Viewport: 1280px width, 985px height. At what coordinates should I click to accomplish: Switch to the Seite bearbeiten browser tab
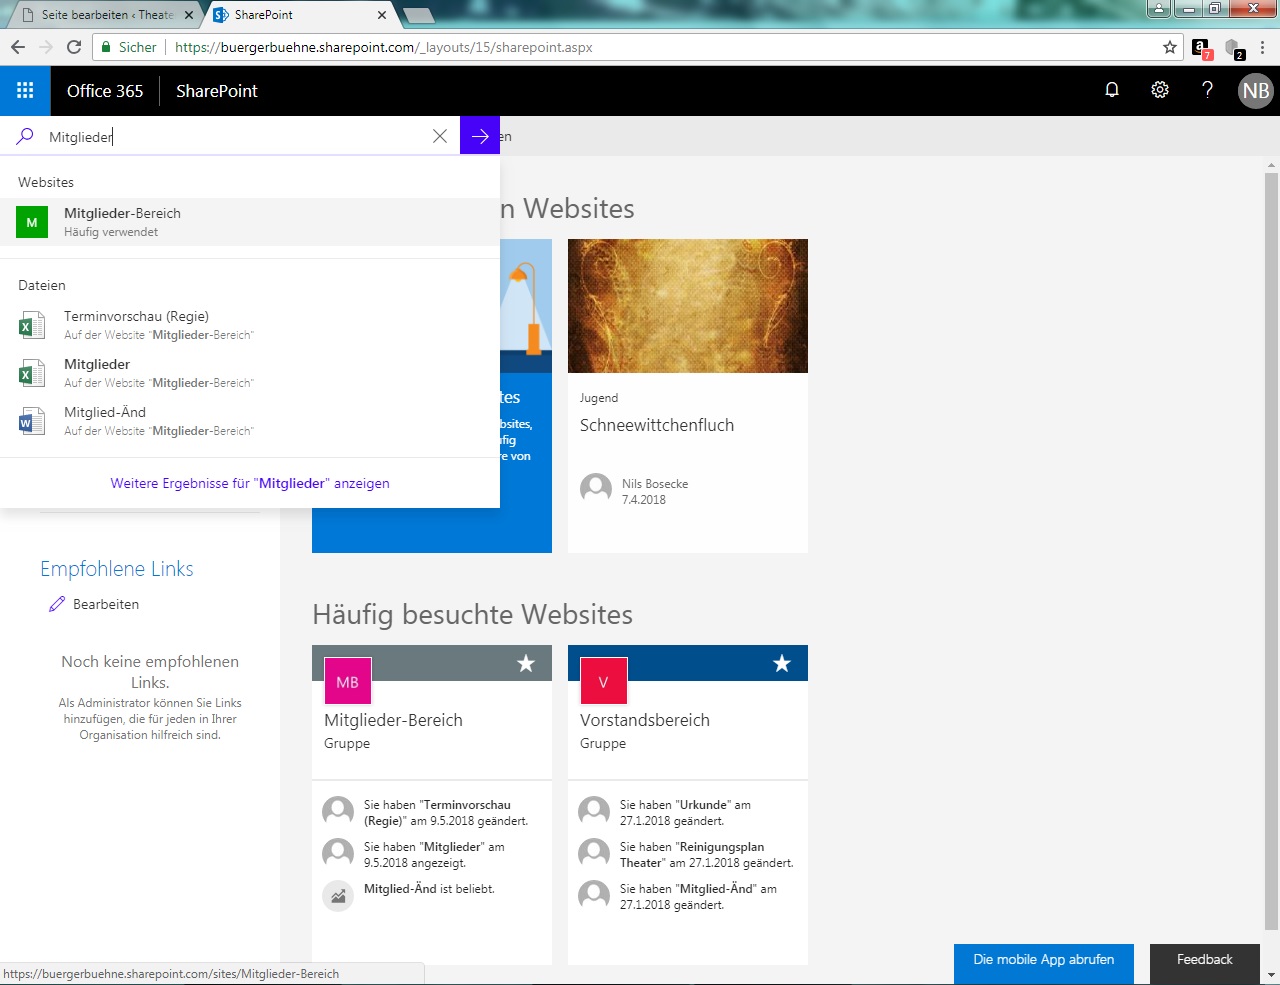[x=107, y=15]
